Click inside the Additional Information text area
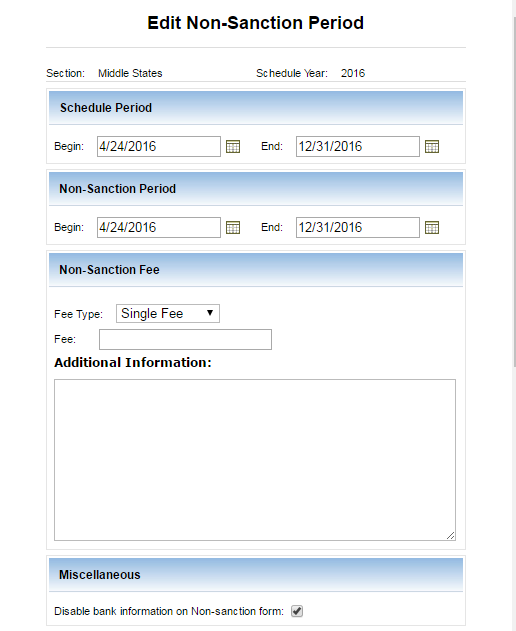516x631 pixels. pyautogui.click(x=255, y=460)
